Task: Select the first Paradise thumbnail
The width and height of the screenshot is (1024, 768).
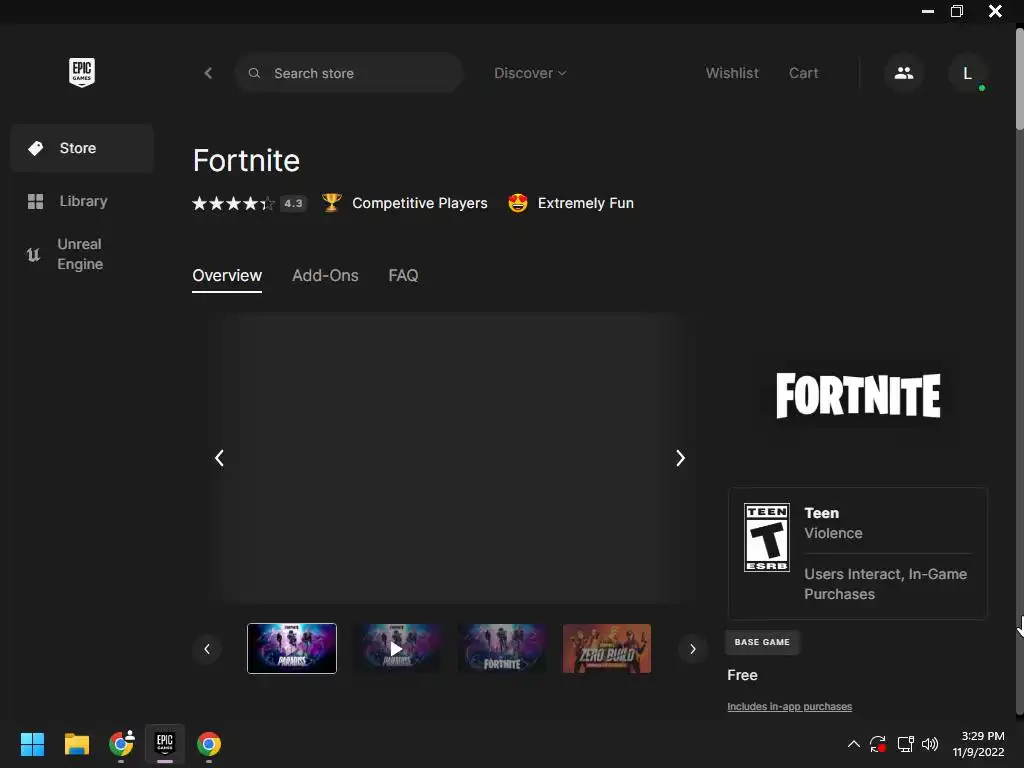Action: pyautogui.click(x=292, y=648)
